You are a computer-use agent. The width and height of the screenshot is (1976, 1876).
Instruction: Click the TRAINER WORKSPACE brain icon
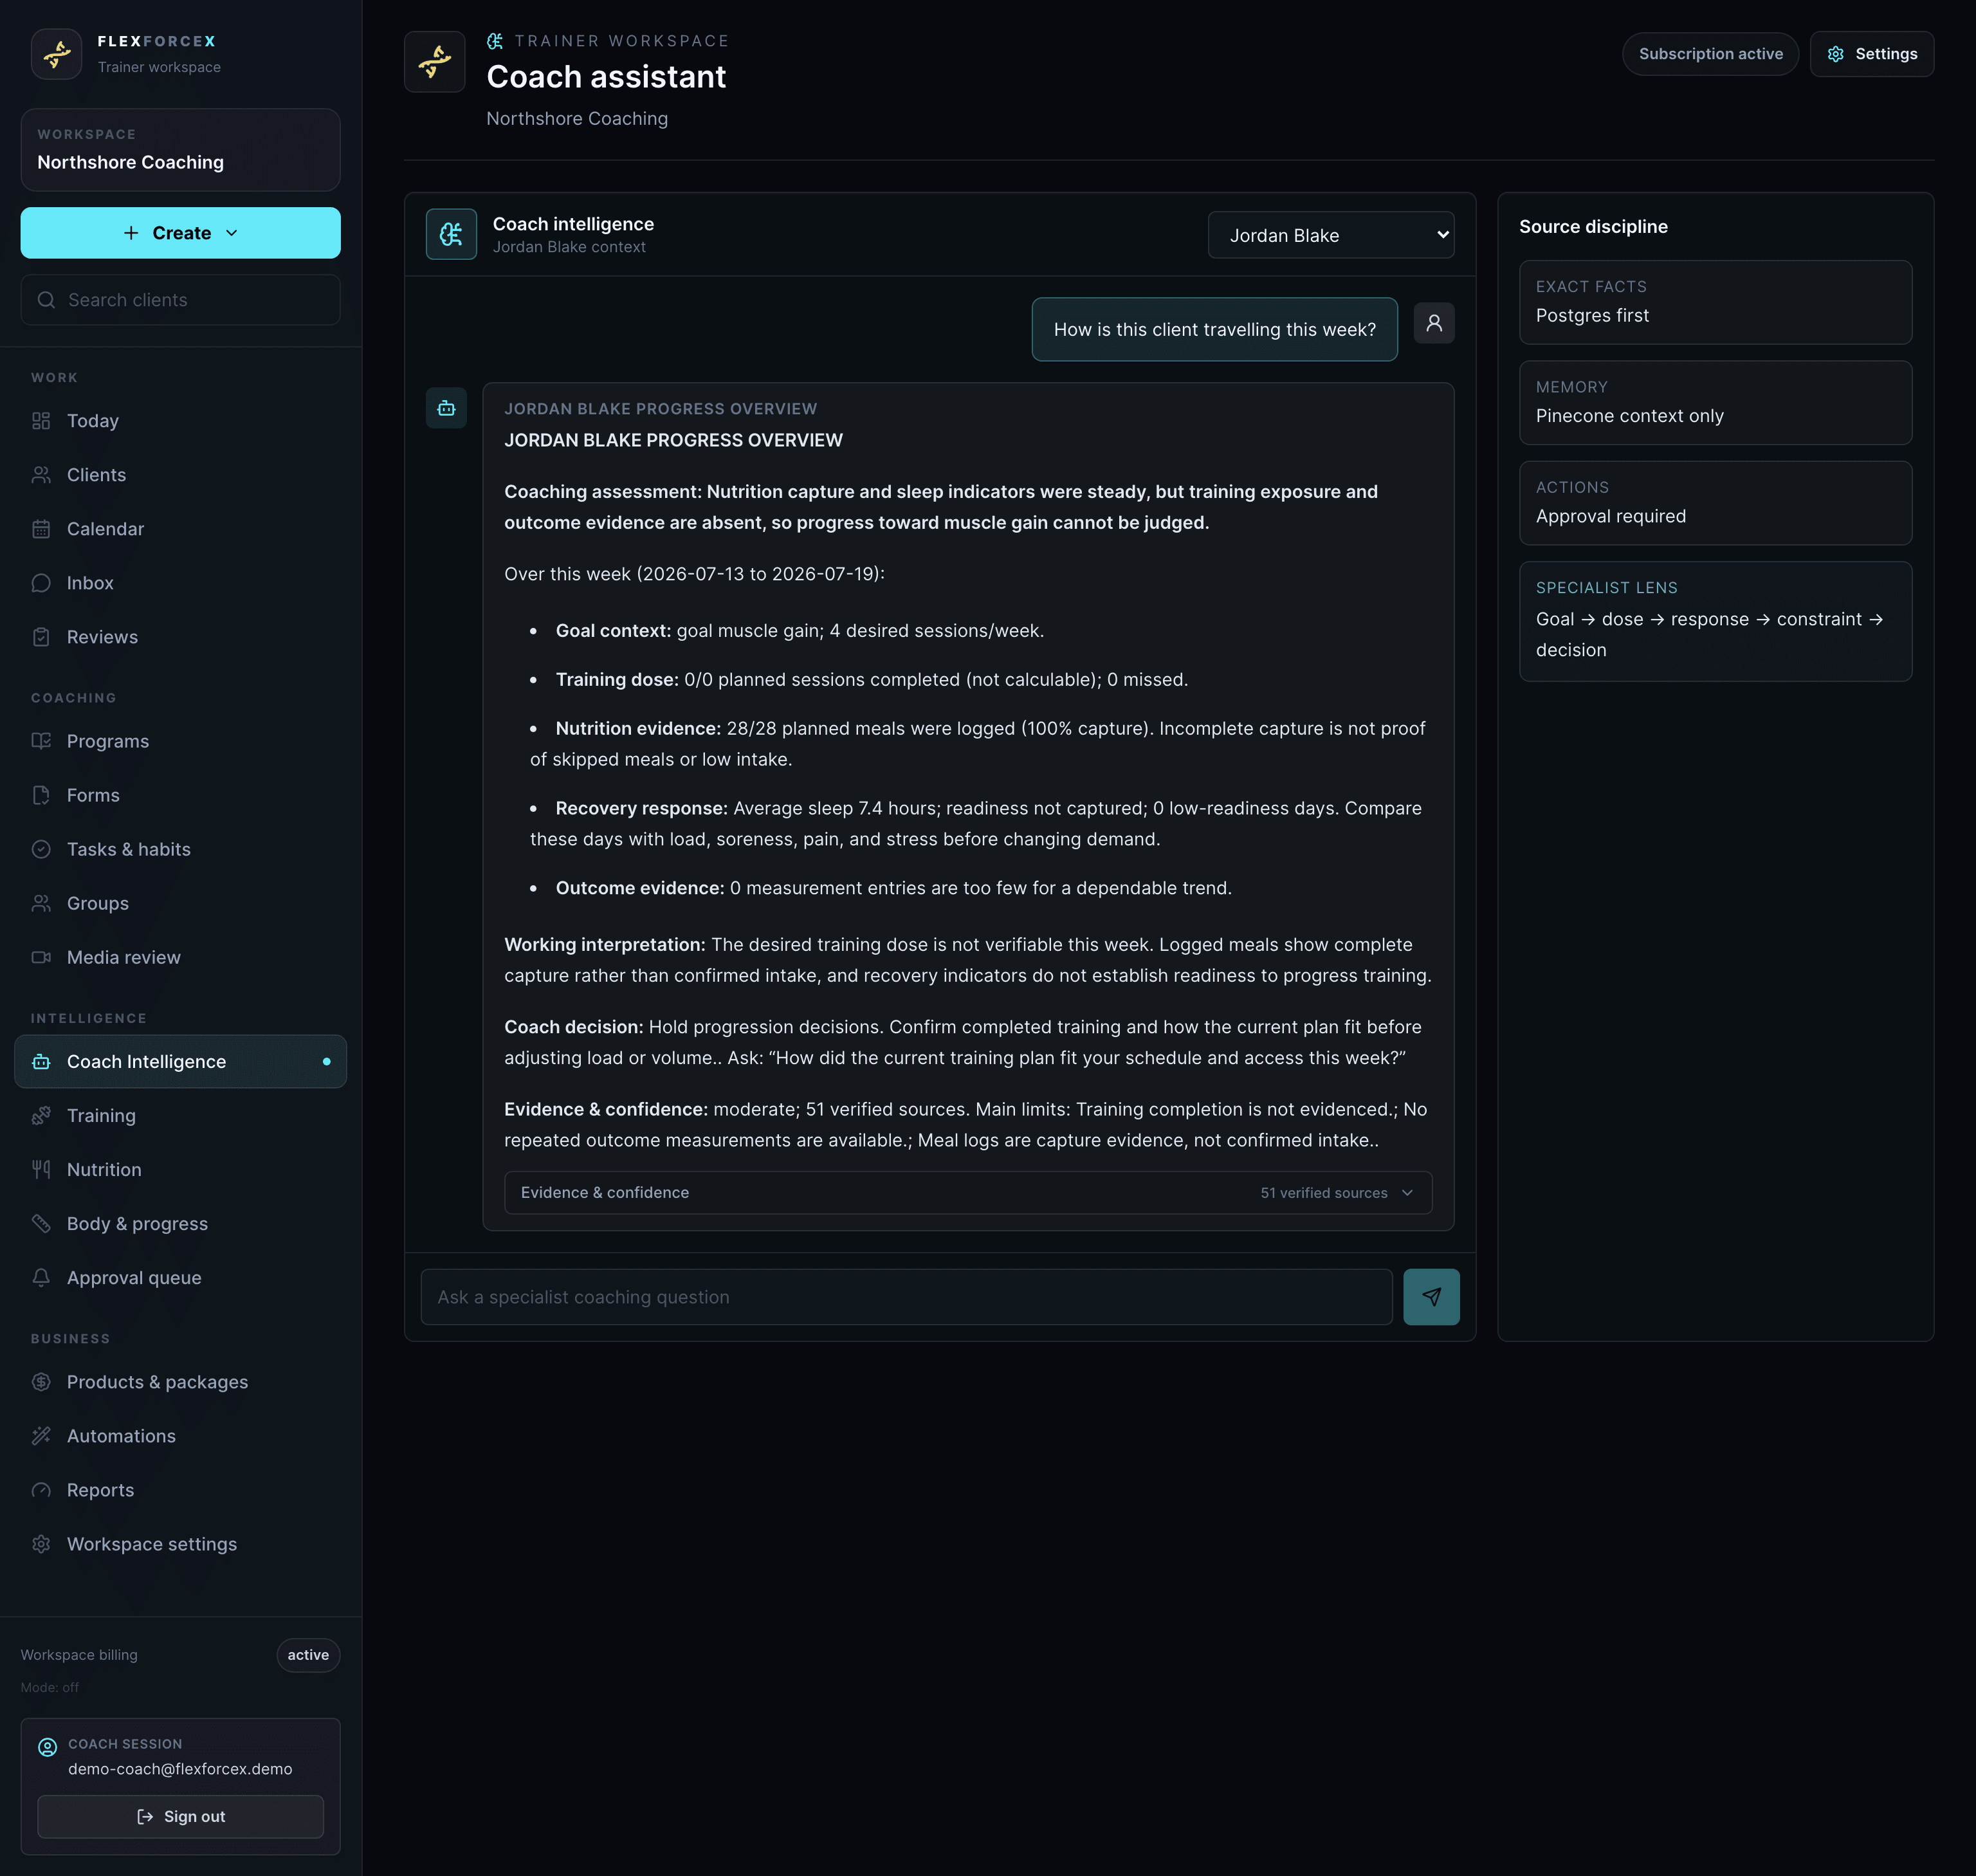pos(494,41)
